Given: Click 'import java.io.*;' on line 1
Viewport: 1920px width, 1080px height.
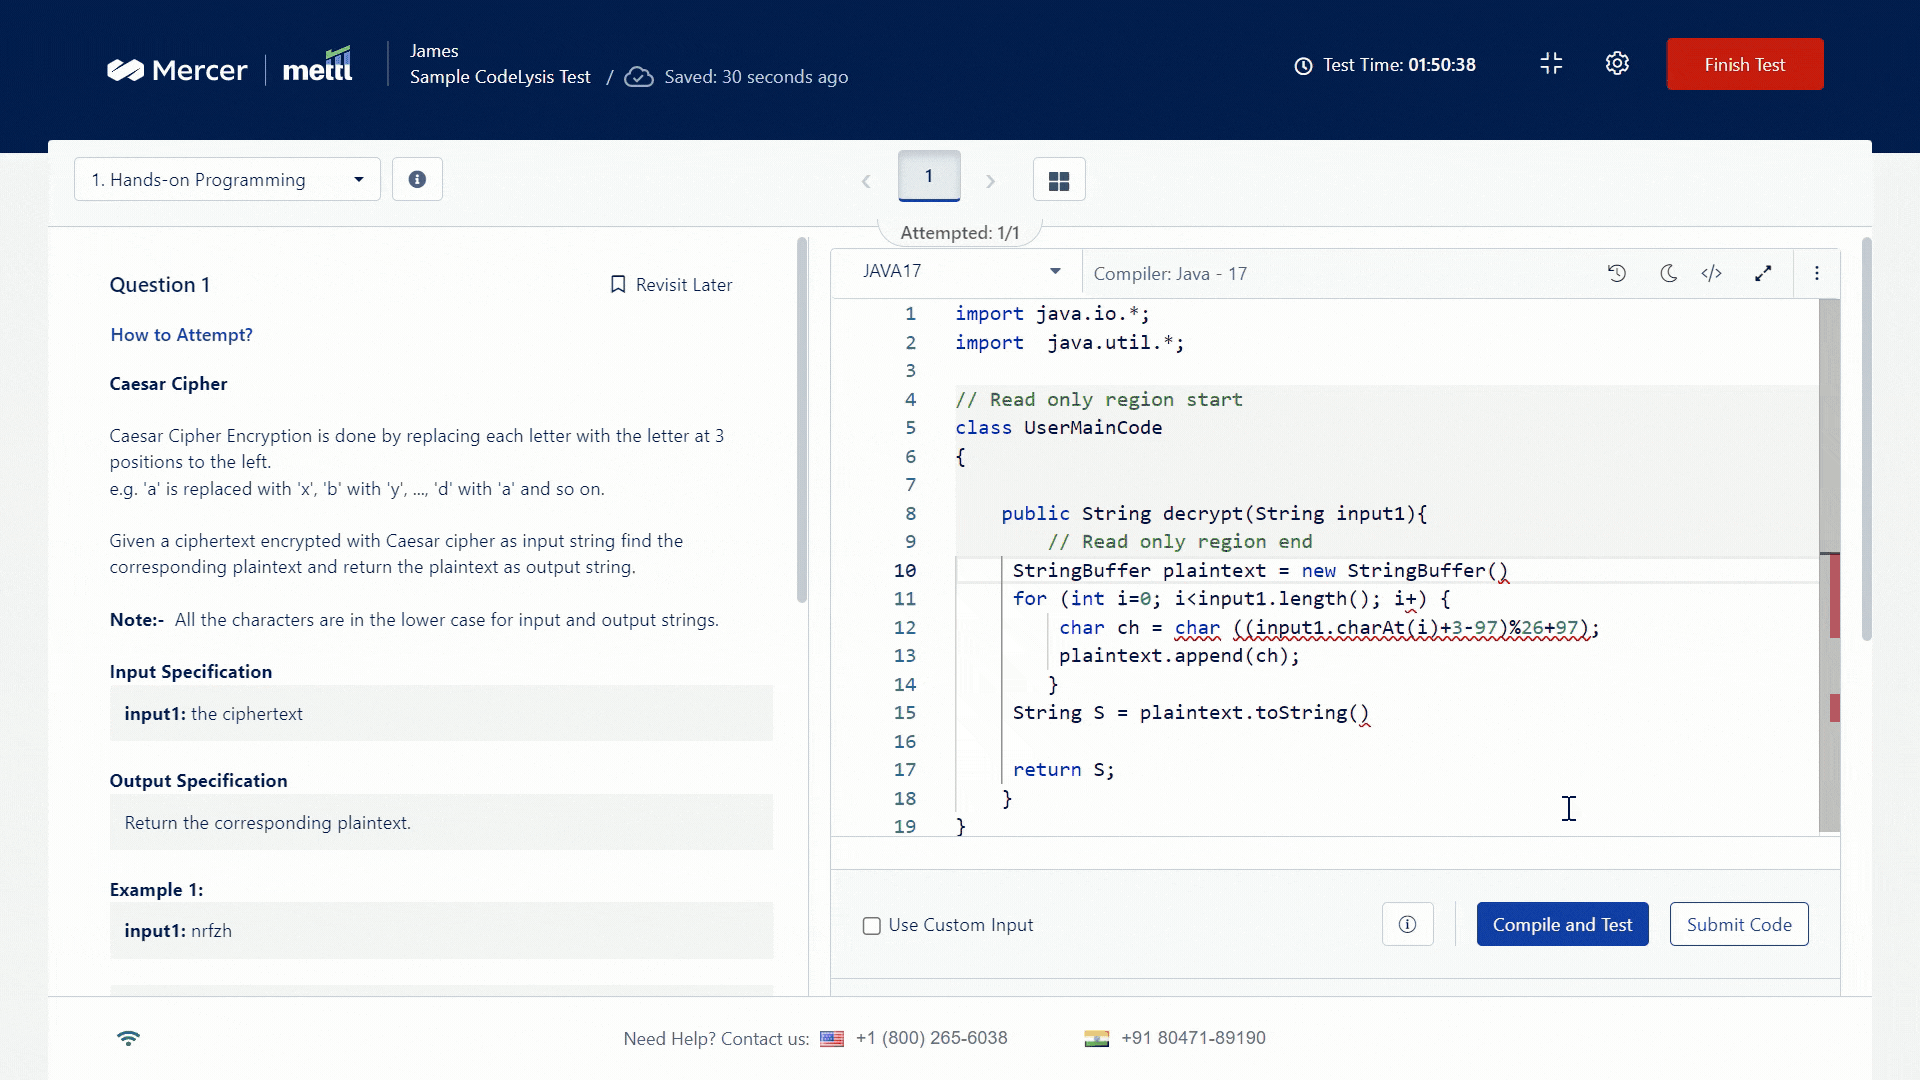Looking at the screenshot, I should point(1052,314).
